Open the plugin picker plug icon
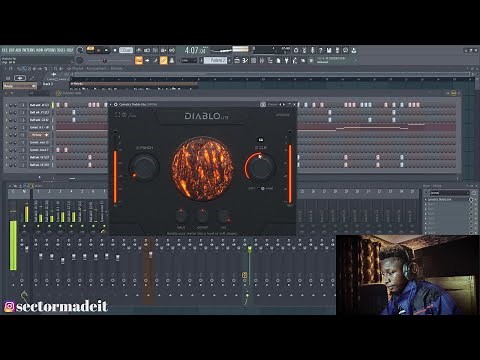The width and height of the screenshot is (480, 360). point(286,60)
